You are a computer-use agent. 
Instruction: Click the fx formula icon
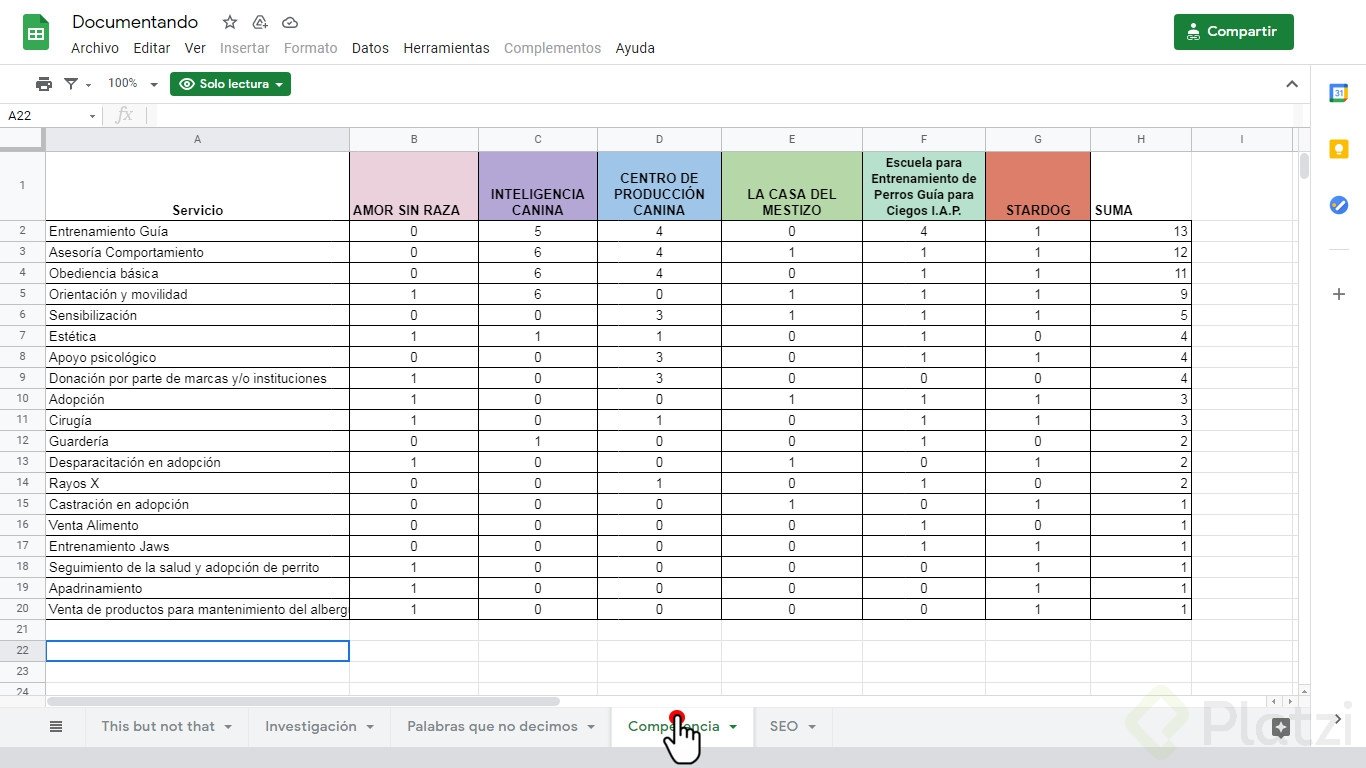124,115
